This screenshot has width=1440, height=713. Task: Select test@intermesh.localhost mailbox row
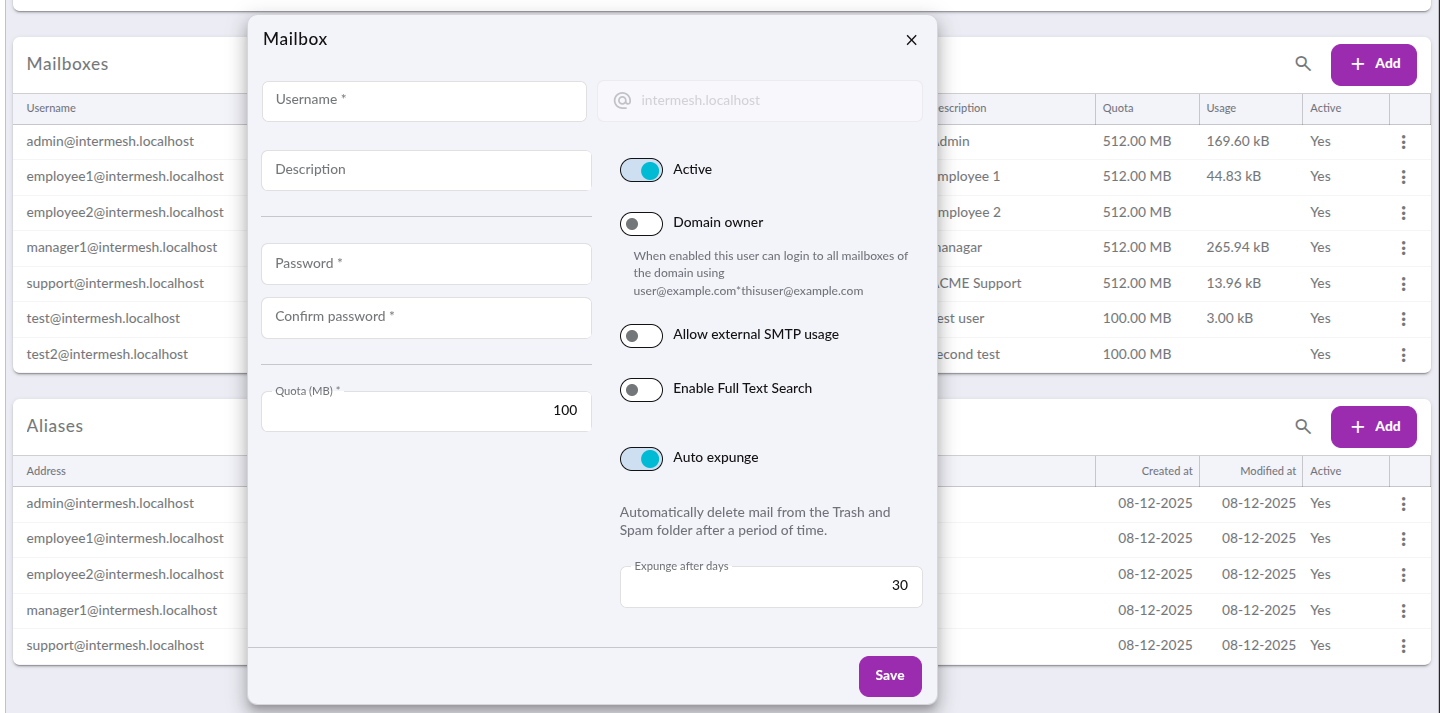pyautogui.click(x=103, y=319)
